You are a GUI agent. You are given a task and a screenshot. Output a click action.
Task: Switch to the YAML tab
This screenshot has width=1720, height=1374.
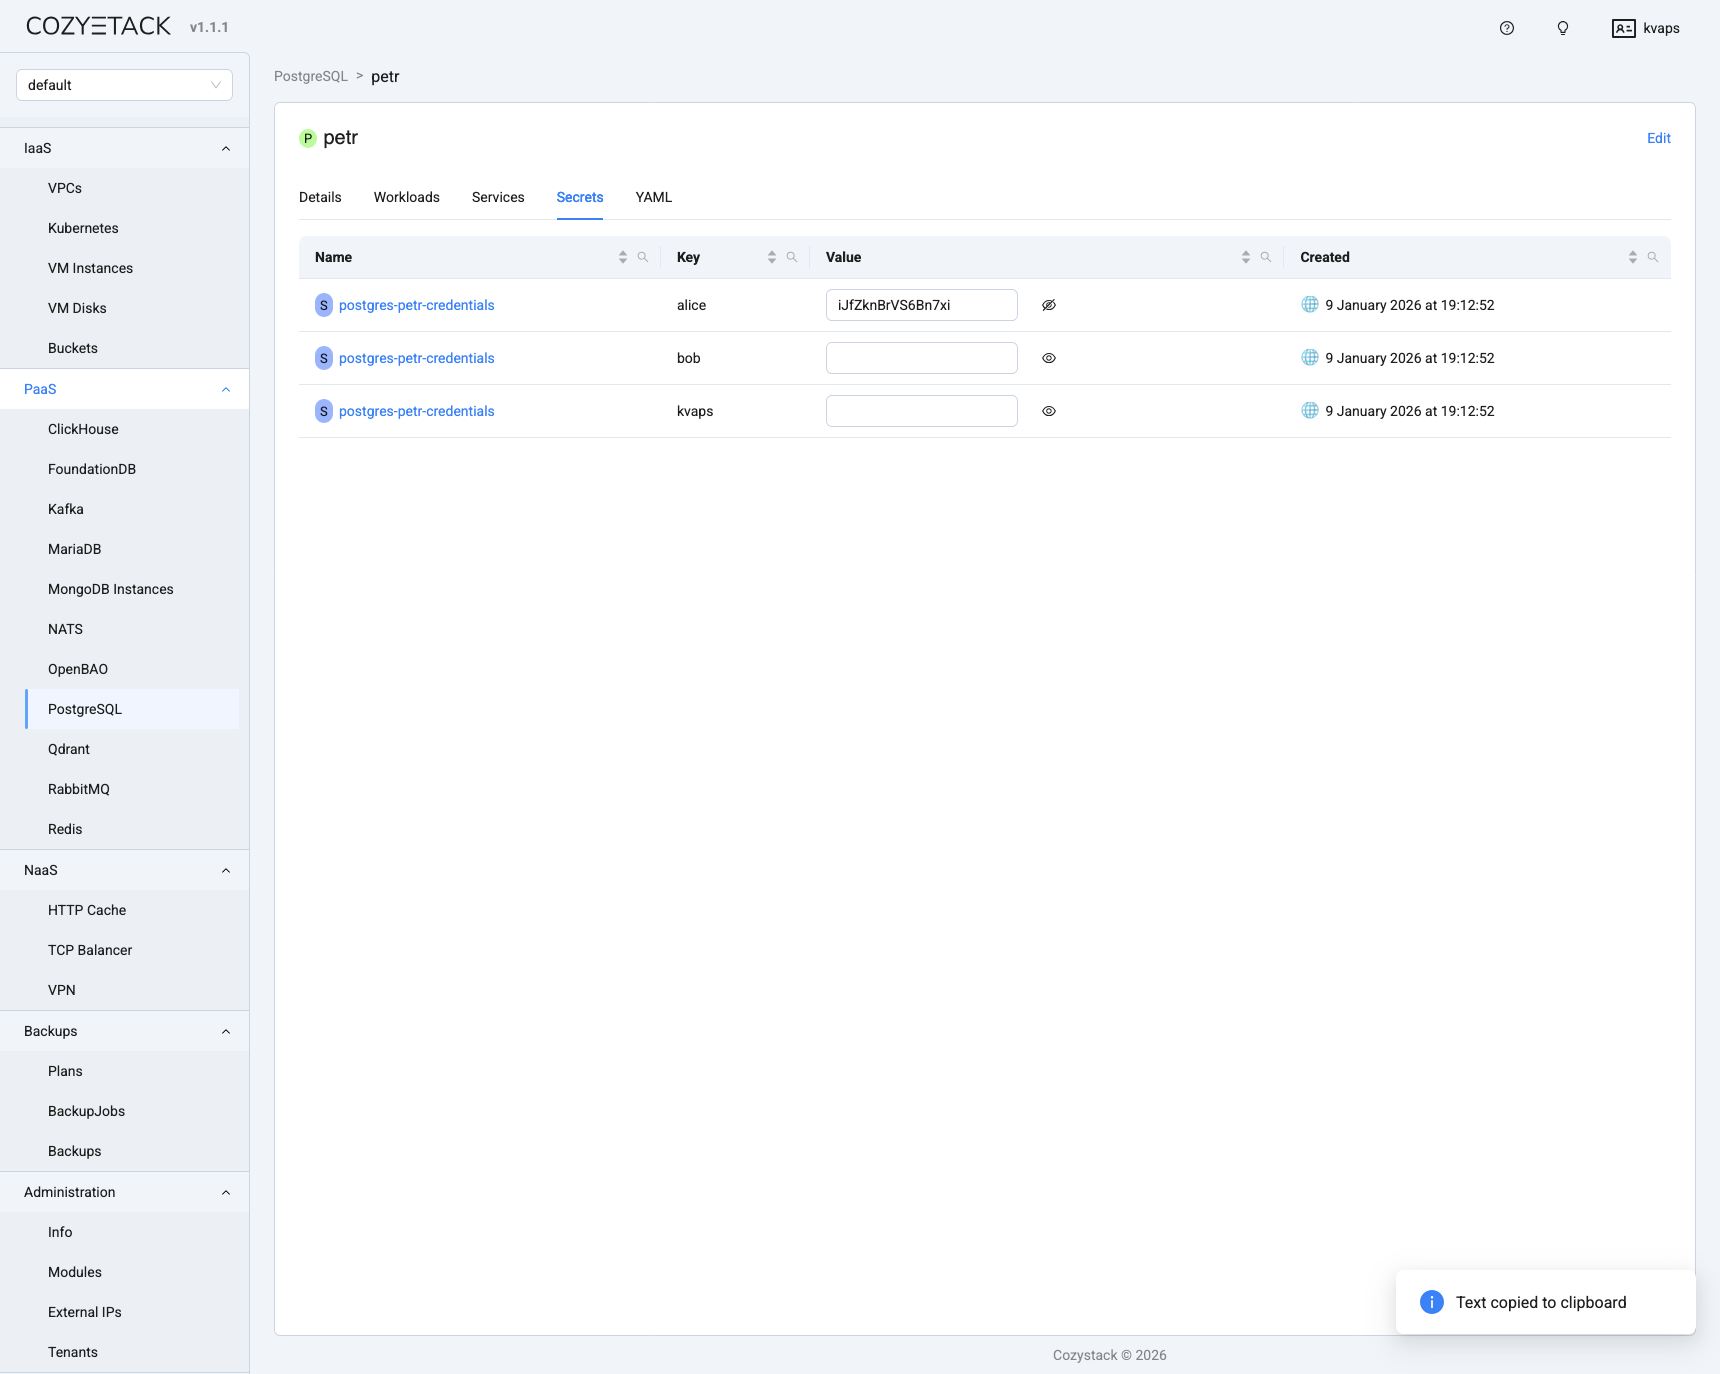(x=653, y=197)
